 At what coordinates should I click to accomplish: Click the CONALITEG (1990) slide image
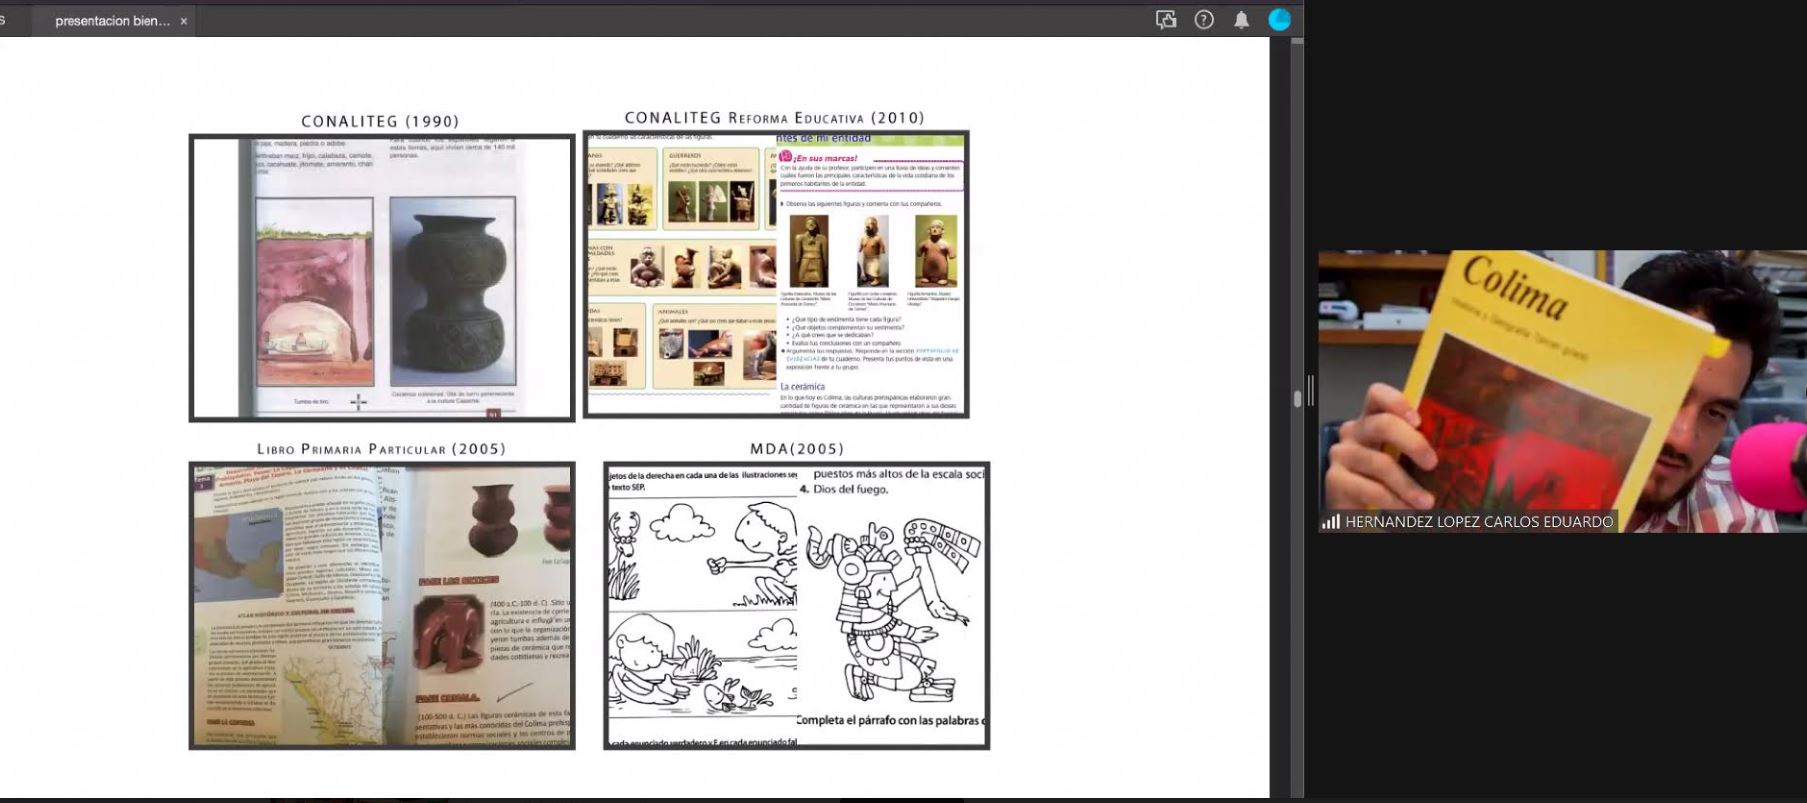click(x=382, y=278)
